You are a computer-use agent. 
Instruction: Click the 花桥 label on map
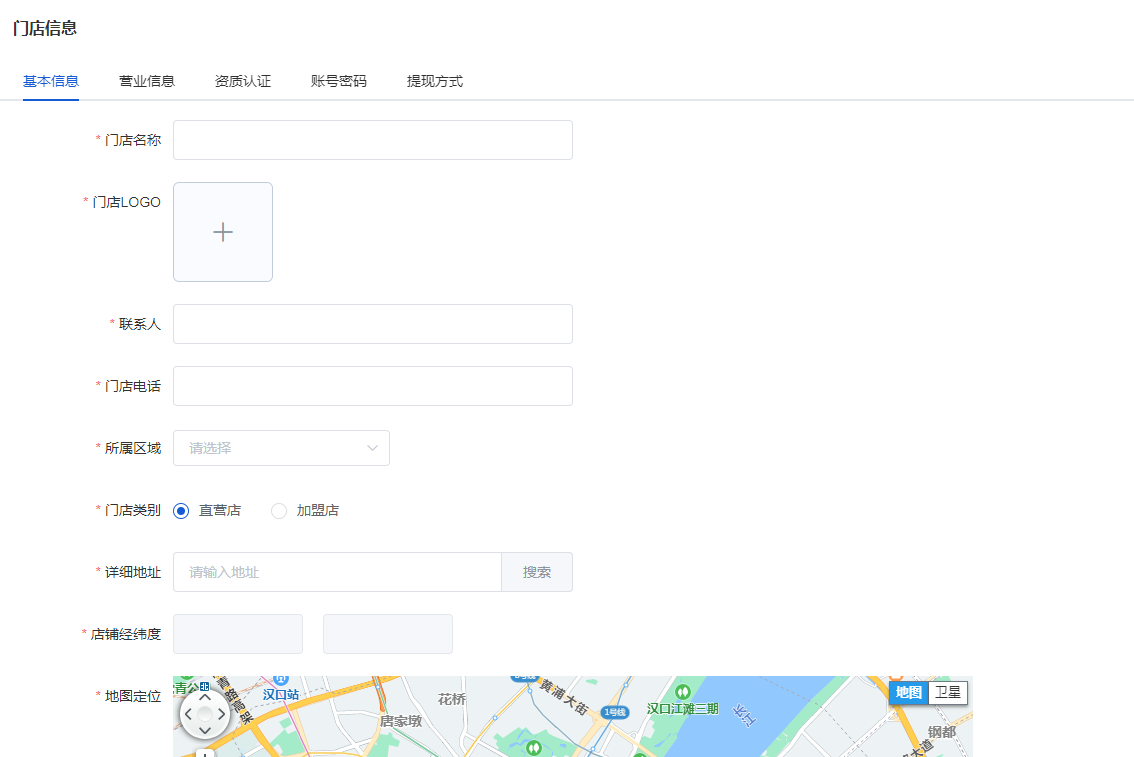pyautogui.click(x=452, y=699)
